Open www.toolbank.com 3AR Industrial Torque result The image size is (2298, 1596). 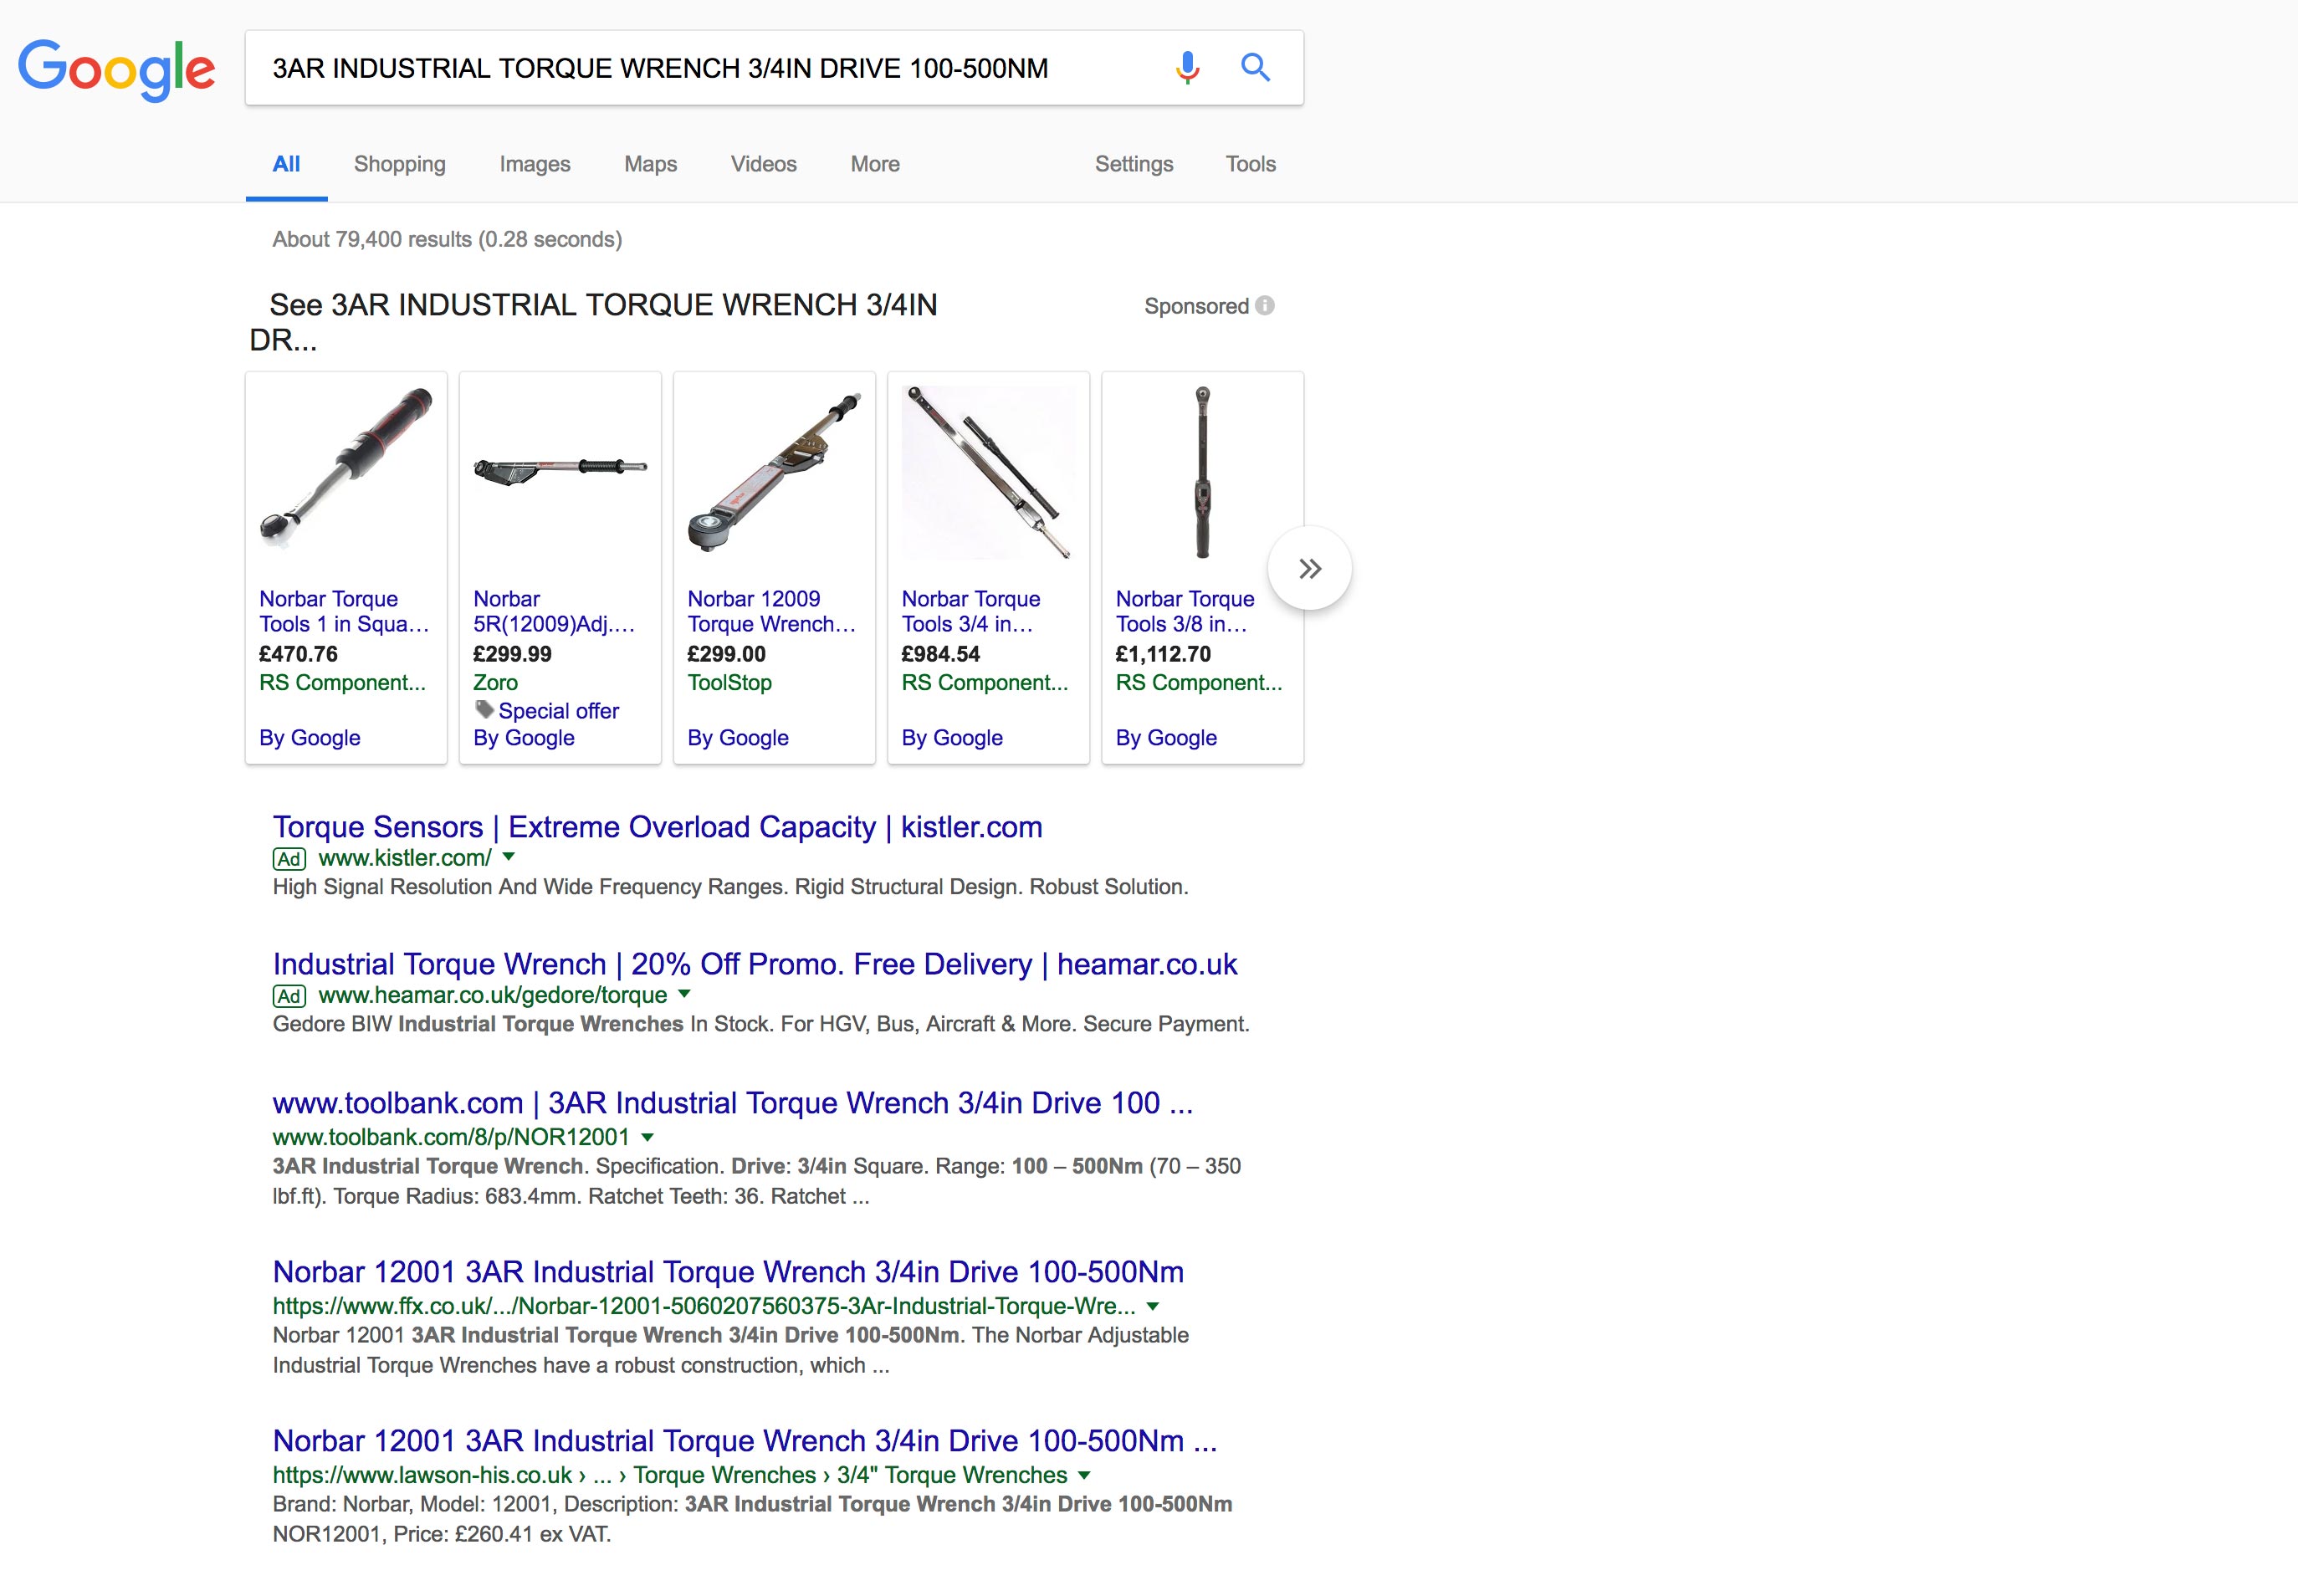pyautogui.click(x=732, y=1103)
